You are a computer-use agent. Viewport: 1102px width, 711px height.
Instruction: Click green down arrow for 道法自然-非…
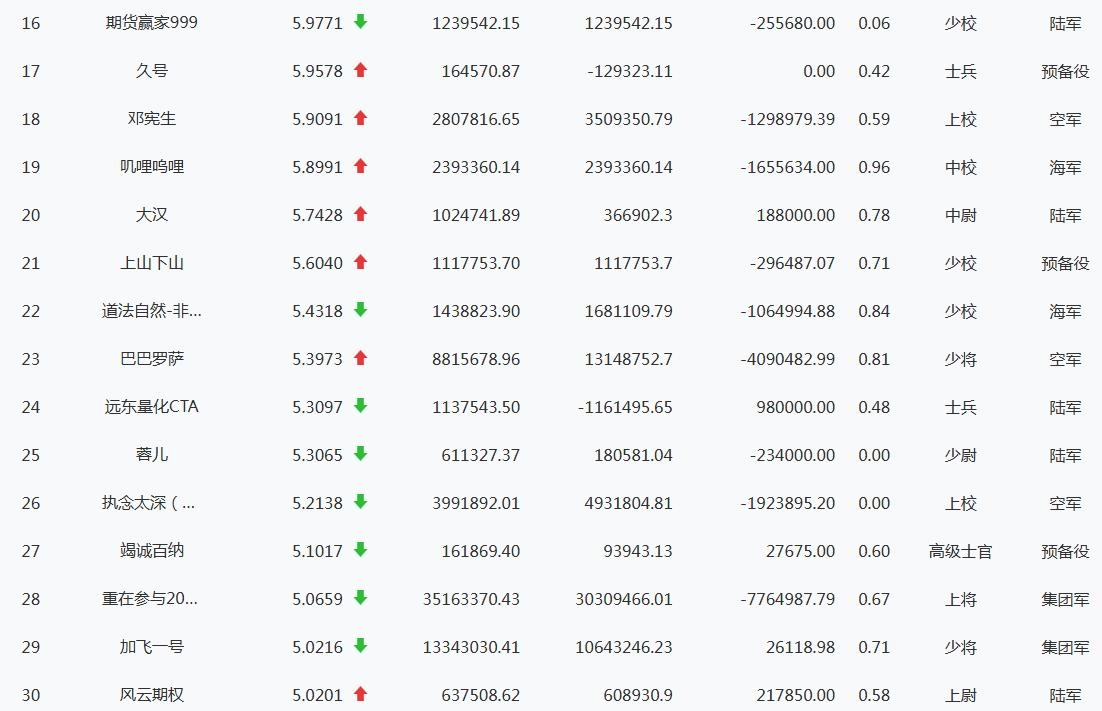360,310
